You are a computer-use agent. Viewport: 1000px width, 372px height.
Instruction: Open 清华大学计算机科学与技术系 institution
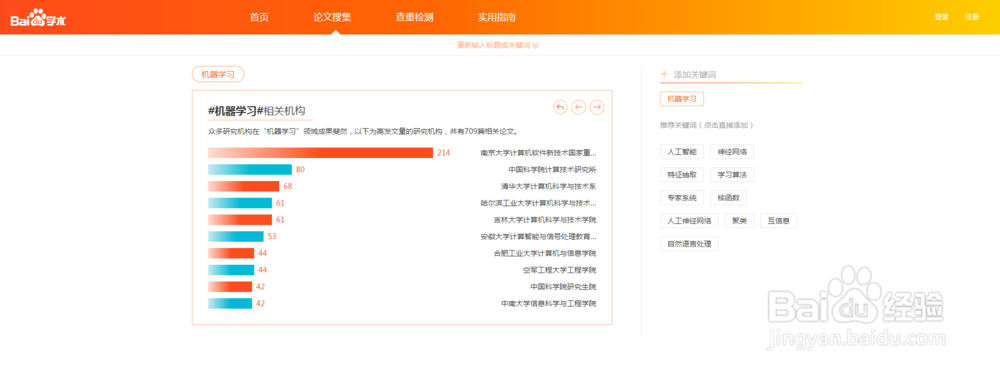[x=548, y=186]
